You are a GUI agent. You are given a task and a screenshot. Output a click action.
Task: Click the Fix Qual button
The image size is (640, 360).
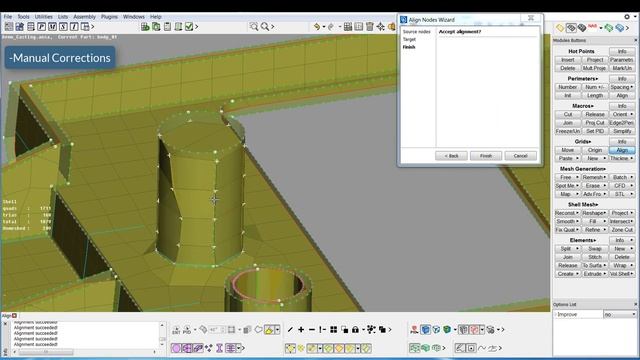pyautogui.click(x=567, y=230)
